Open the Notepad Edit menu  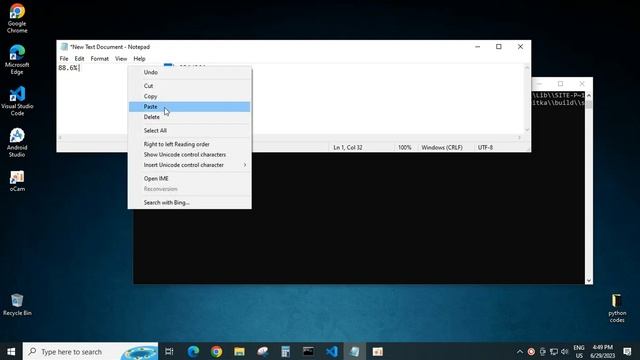click(x=79, y=59)
